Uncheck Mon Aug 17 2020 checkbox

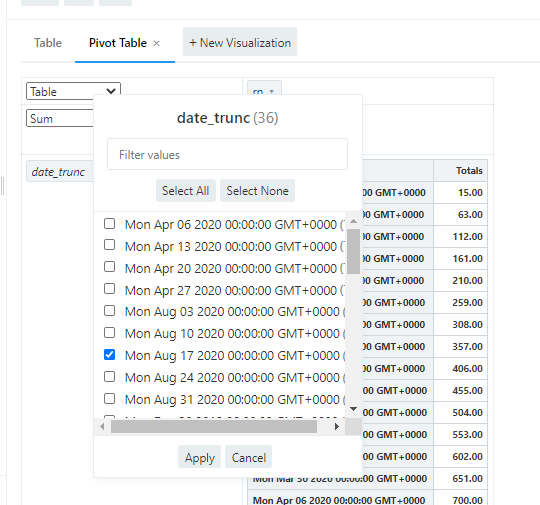110,354
